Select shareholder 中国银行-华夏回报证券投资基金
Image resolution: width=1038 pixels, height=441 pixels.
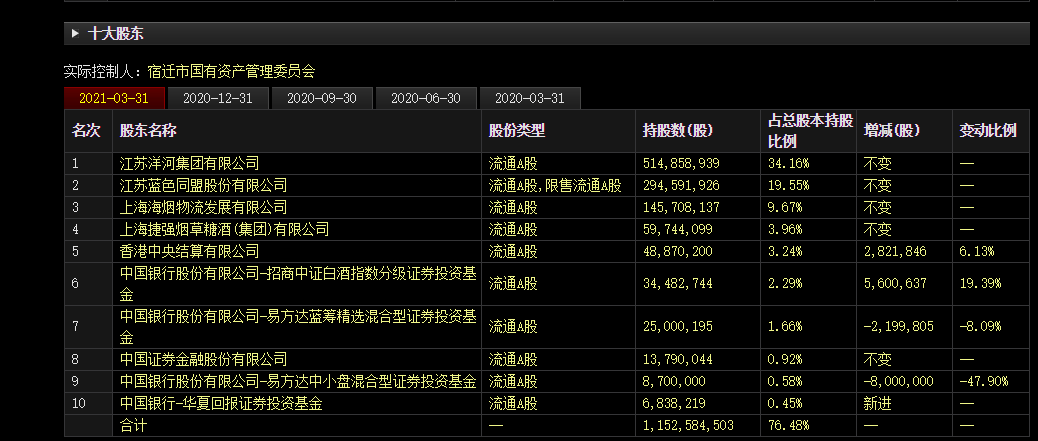tap(221, 403)
